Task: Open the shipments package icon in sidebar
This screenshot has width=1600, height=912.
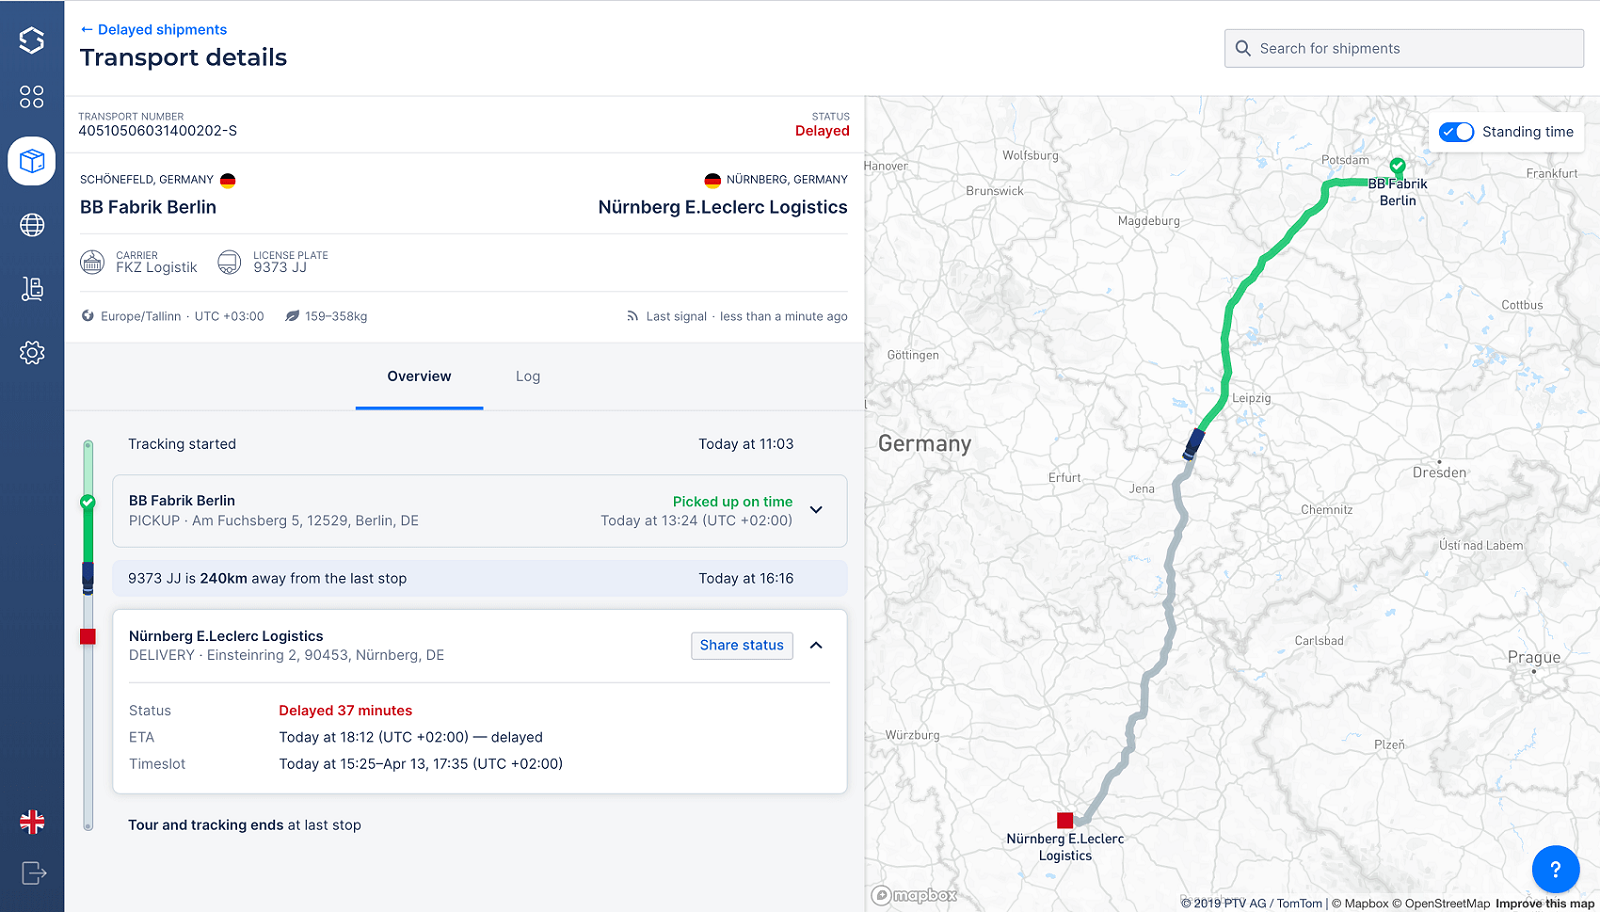Action: coord(32,161)
